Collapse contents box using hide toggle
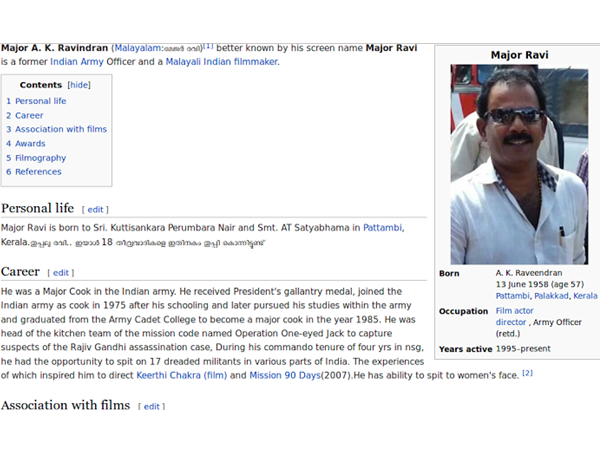The width and height of the screenshot is (600, 450). pyautogui.click(x=79, y=86)
